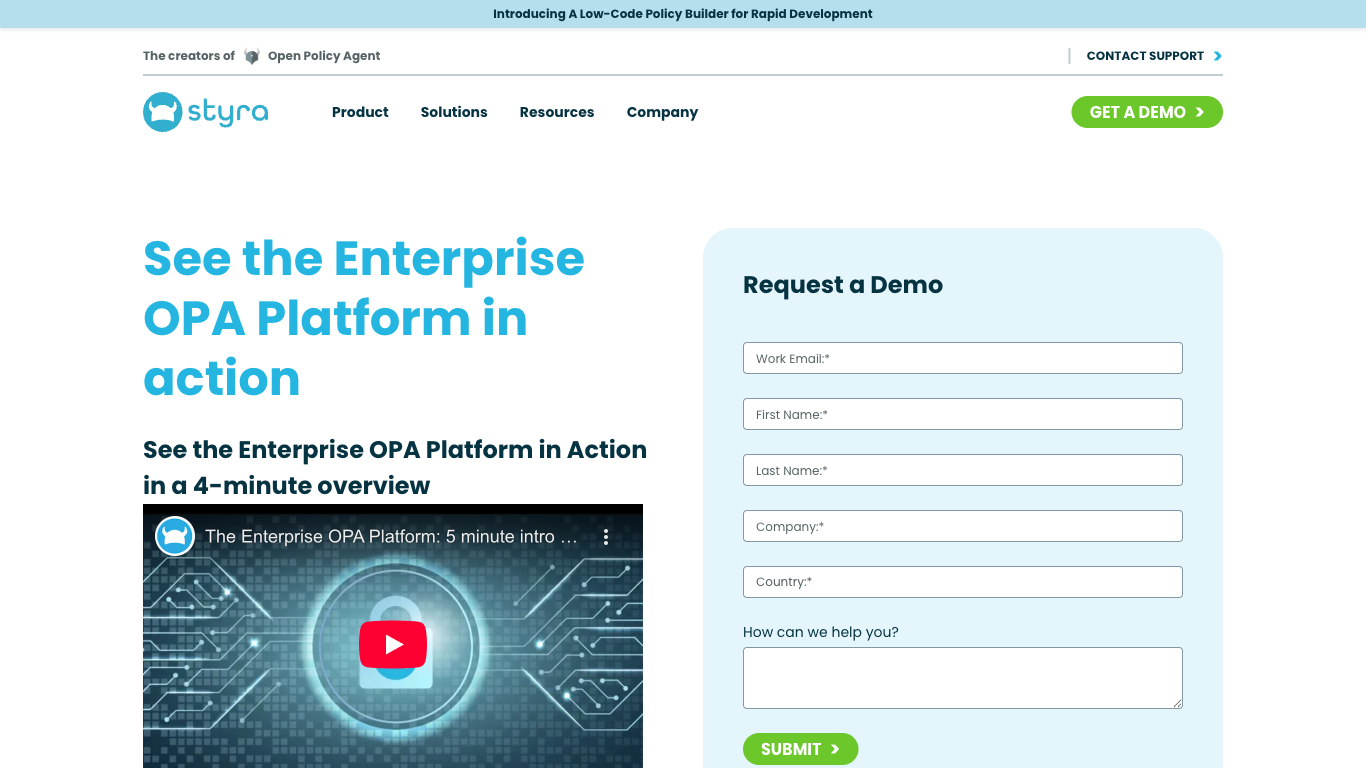Viewport: 1366px width, 768px height.
Task: Click the Low-Code Policy Builder announcement banner
Action: click(x=683, y=14)
